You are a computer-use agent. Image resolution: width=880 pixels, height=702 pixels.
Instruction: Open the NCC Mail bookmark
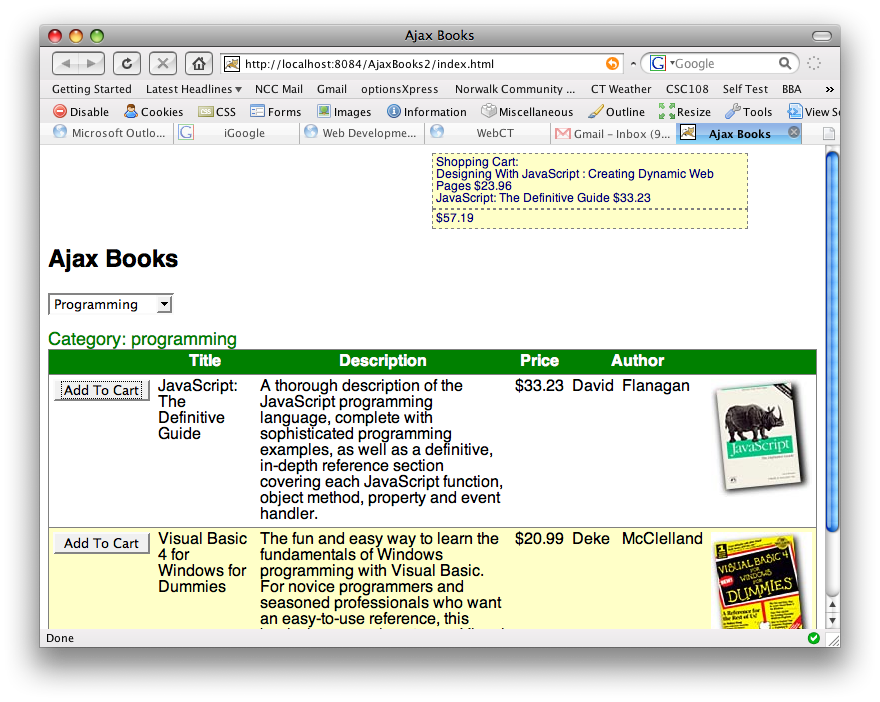(278, 89)
